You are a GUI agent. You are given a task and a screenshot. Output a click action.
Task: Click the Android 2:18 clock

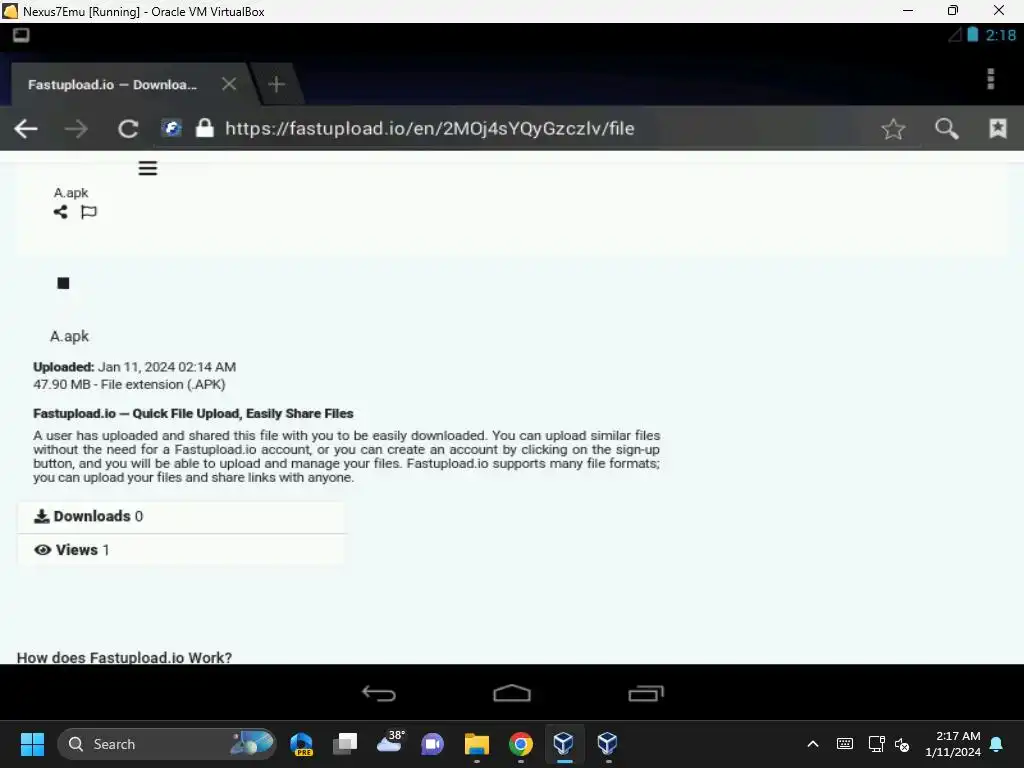click(x=1000, y=35)
